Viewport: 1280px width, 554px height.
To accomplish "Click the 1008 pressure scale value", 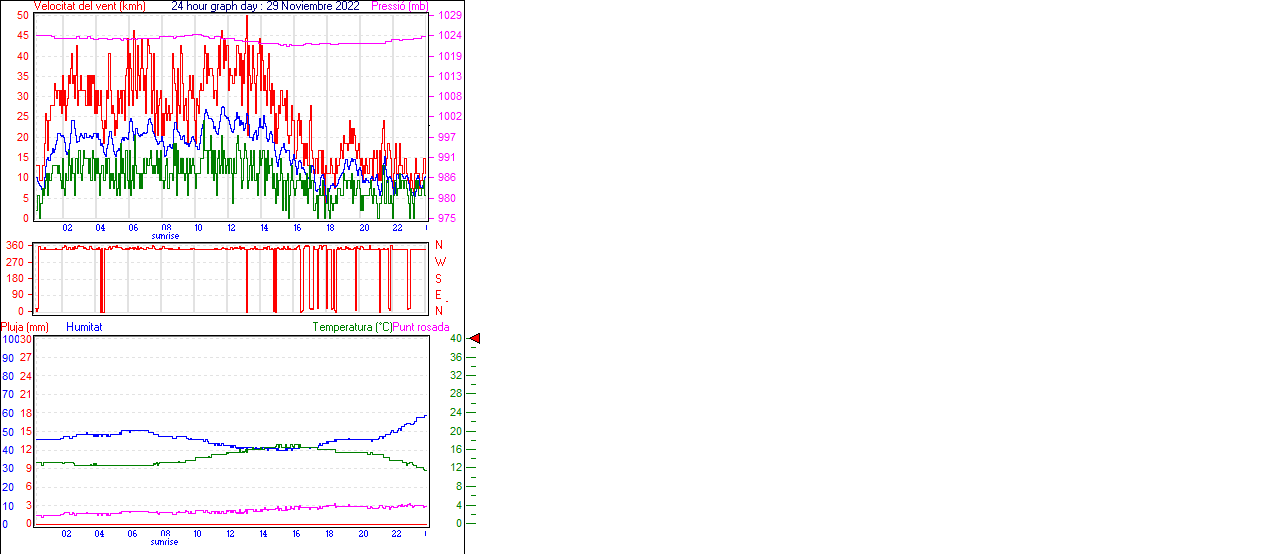I will (450, 97).
